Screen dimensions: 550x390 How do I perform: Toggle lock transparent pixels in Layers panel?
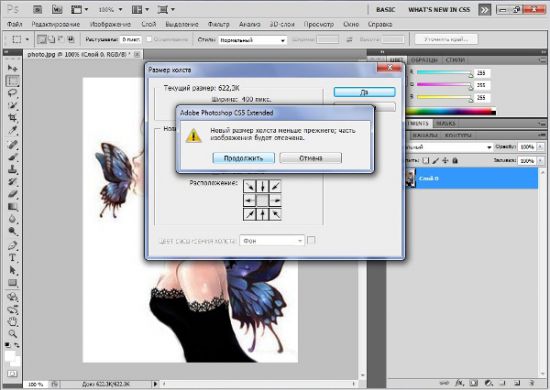(425, 160)
